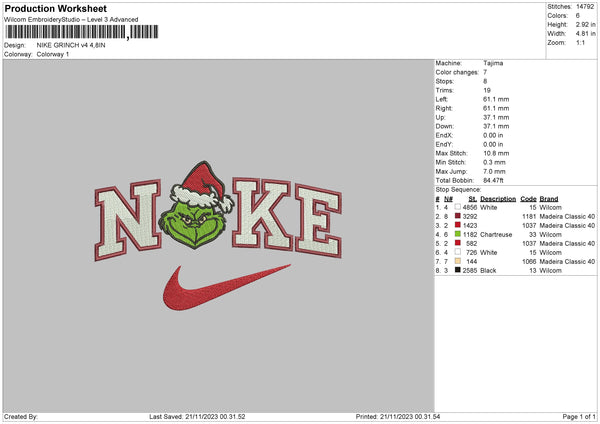Click the 'Brand' column header
The image size is (600, 424).
tap(549, 199)
